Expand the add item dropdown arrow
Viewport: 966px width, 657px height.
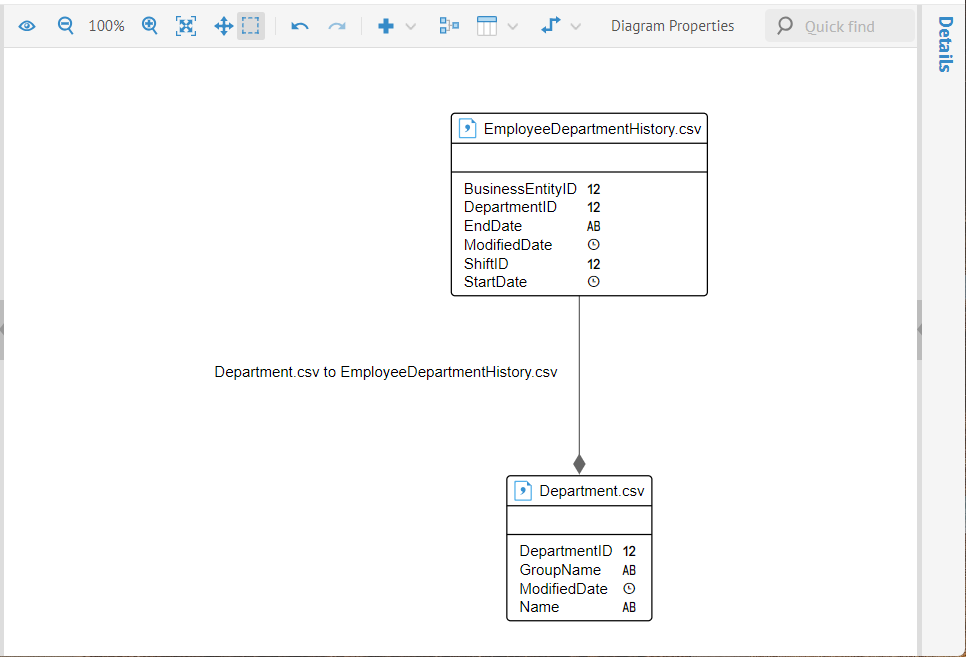pos(410,26)
